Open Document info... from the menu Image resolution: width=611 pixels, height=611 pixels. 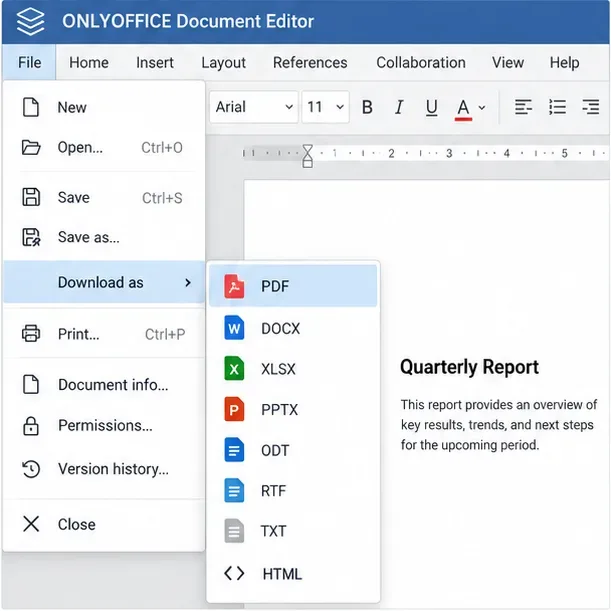[104, 385]
